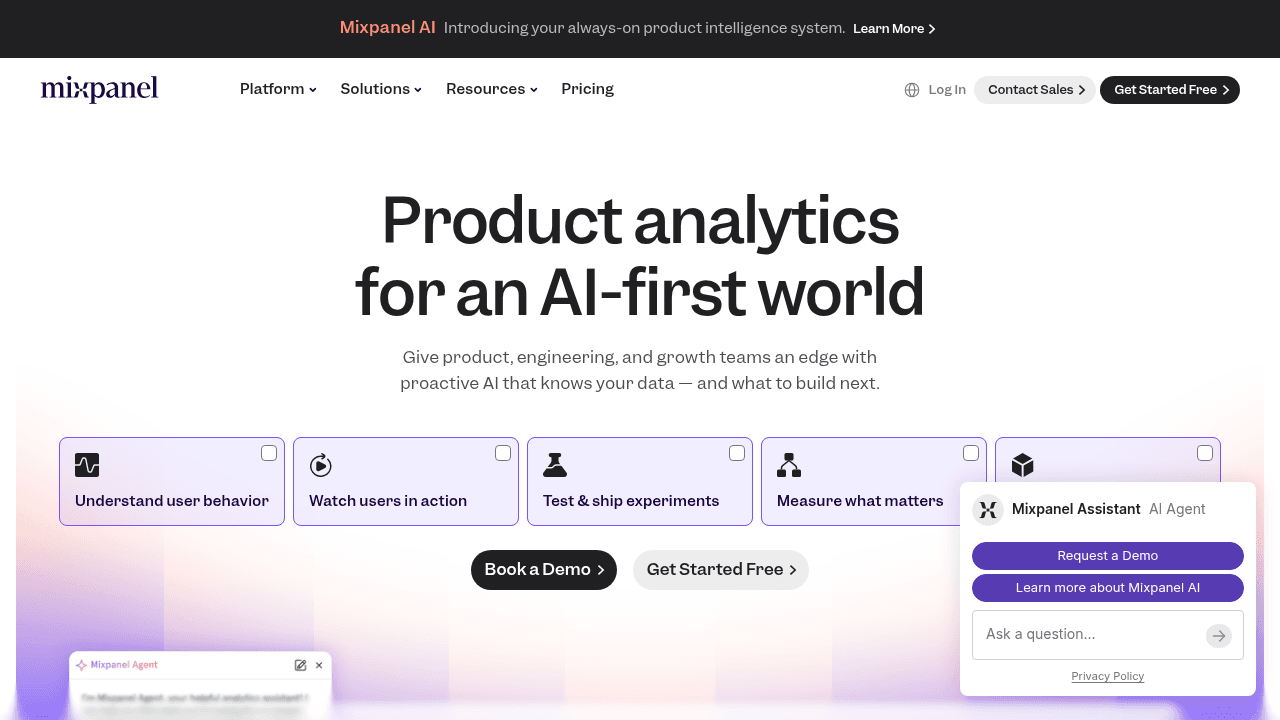This screenshot has height=720, width=1280.
Task: Click the new chat edit icon in Mixpanel Agent
Action: coord(300,665)
